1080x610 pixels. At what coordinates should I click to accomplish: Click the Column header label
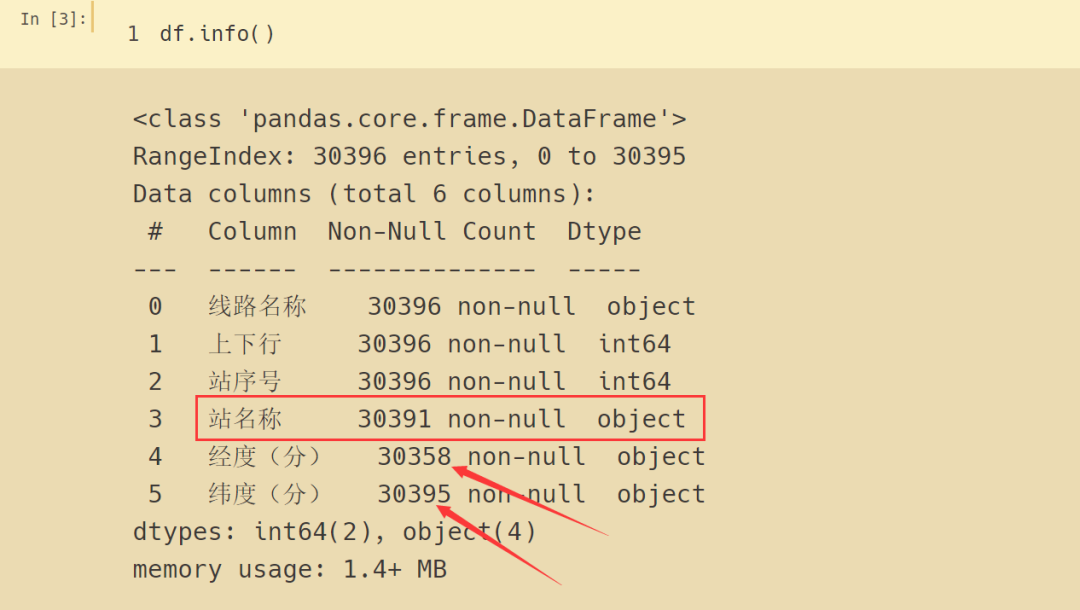pyautogui.click(x=252, y=231)
